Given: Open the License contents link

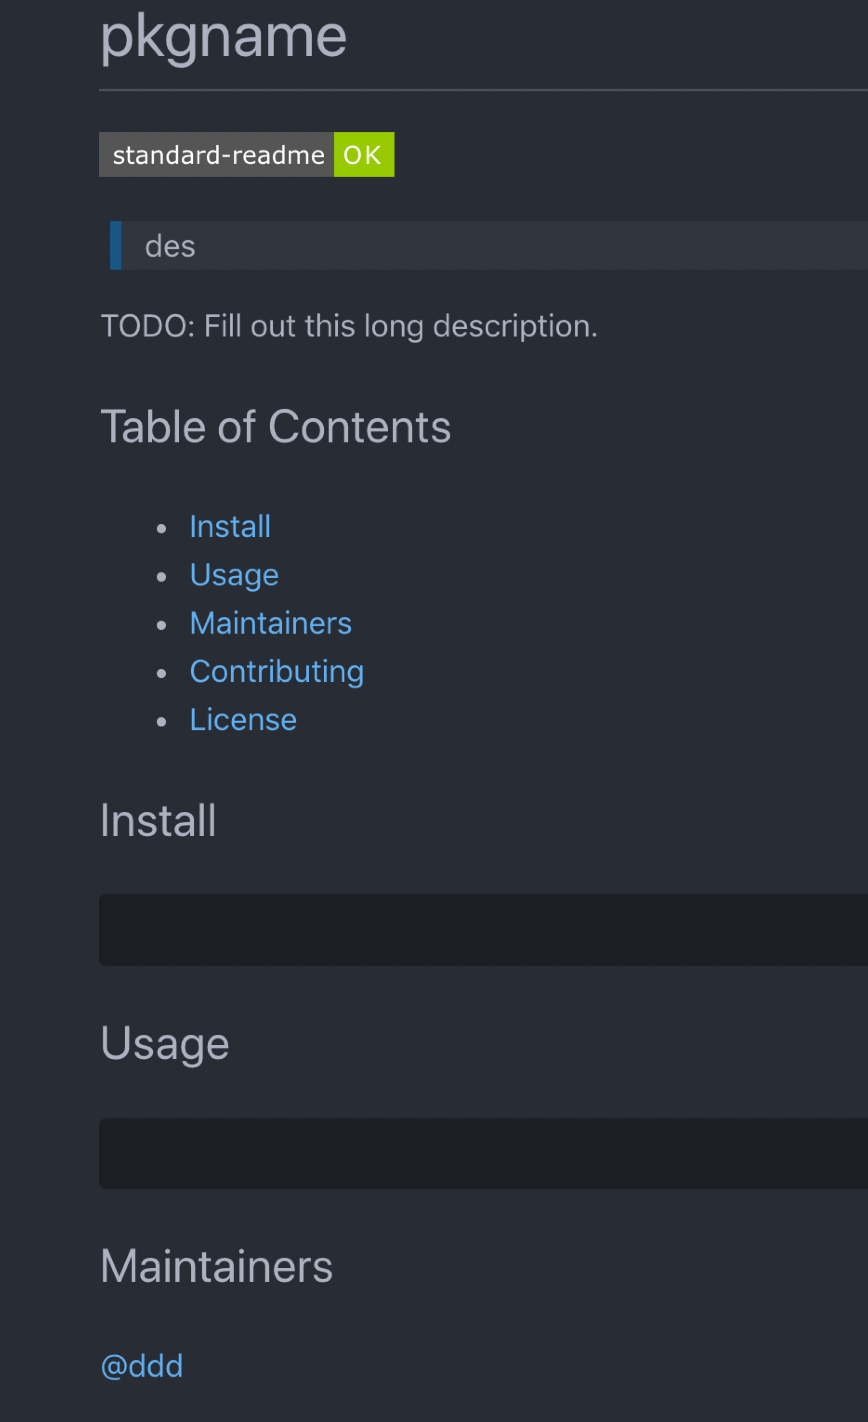Looking at the screenshot, I should (x=243, y=720).
